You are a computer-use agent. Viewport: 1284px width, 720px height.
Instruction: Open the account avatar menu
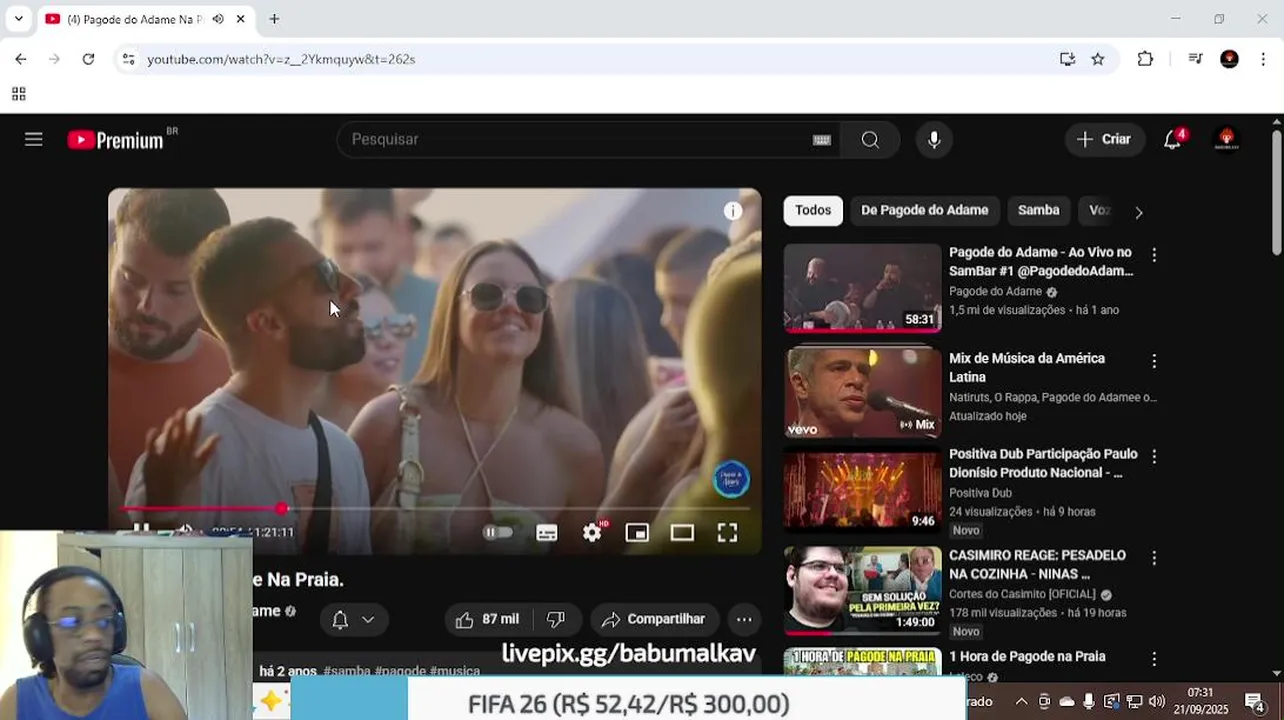pos(1227,140)
